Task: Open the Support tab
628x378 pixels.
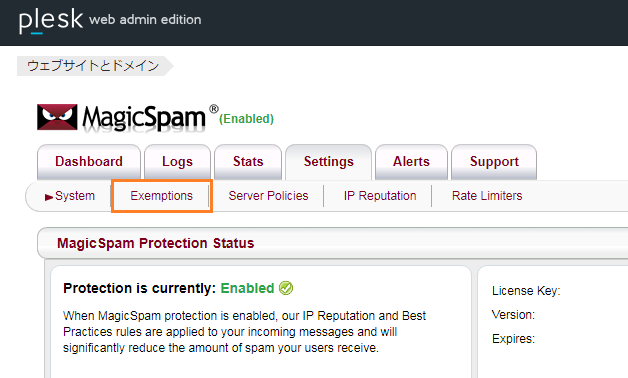Action: click(494, 161)
